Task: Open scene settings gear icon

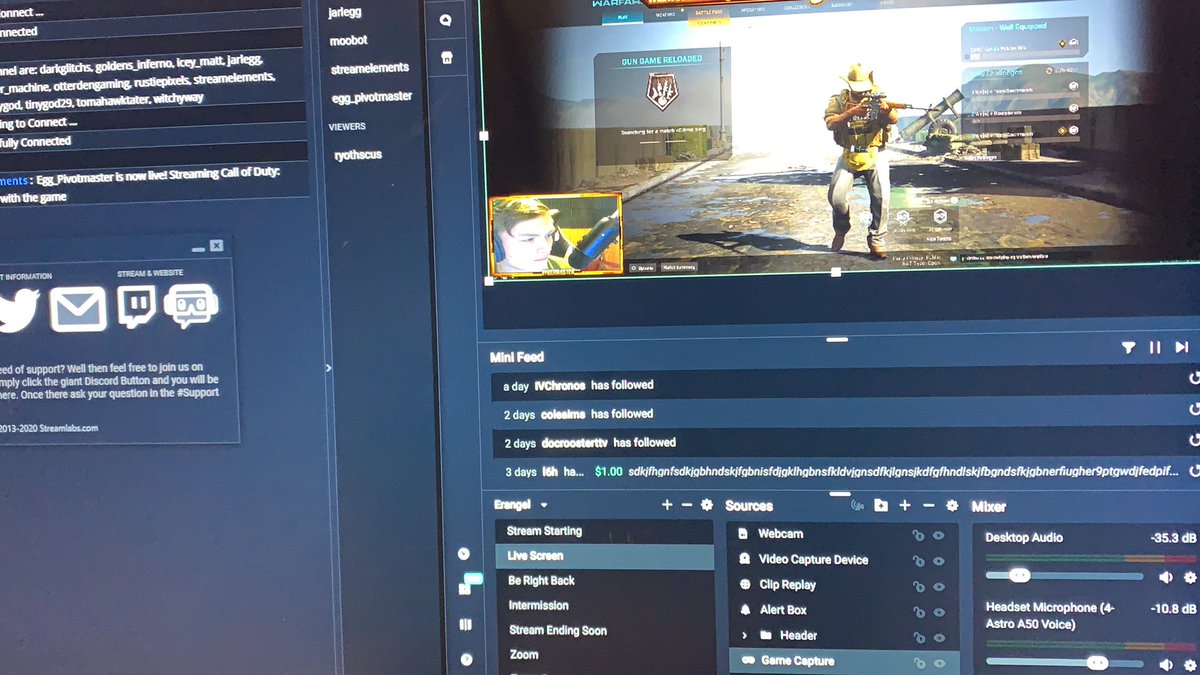Action: 707,505
